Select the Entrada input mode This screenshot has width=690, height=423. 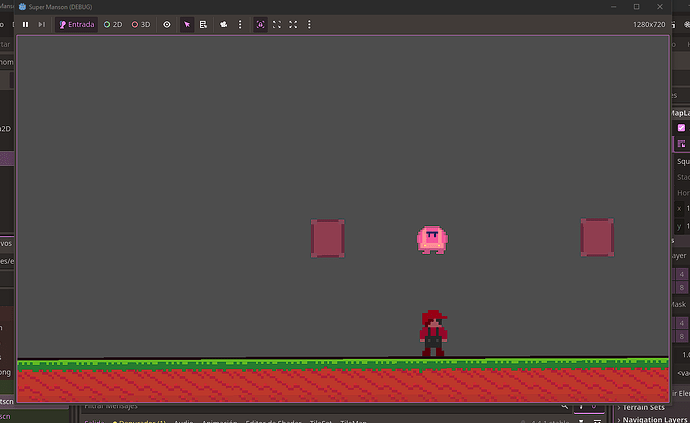pyautogui.click(x=77, y=25)
